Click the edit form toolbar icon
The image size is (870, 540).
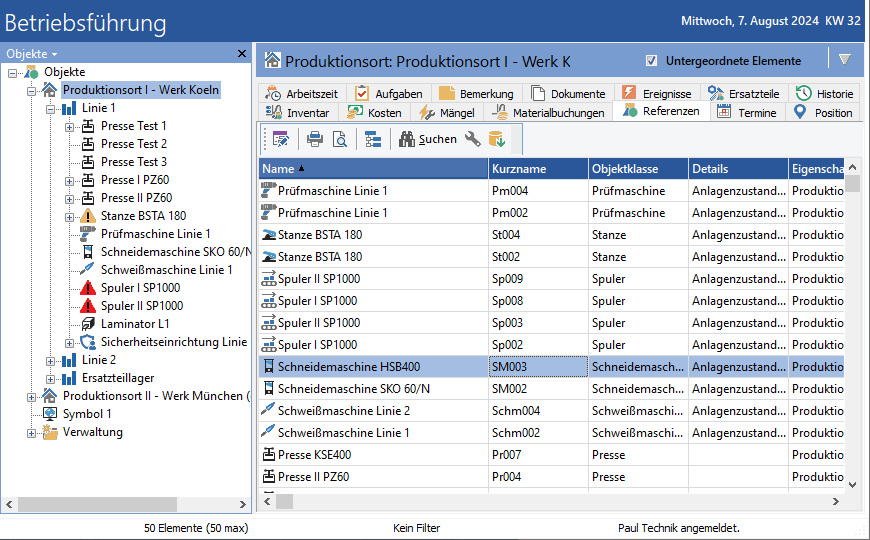(281, 139)
